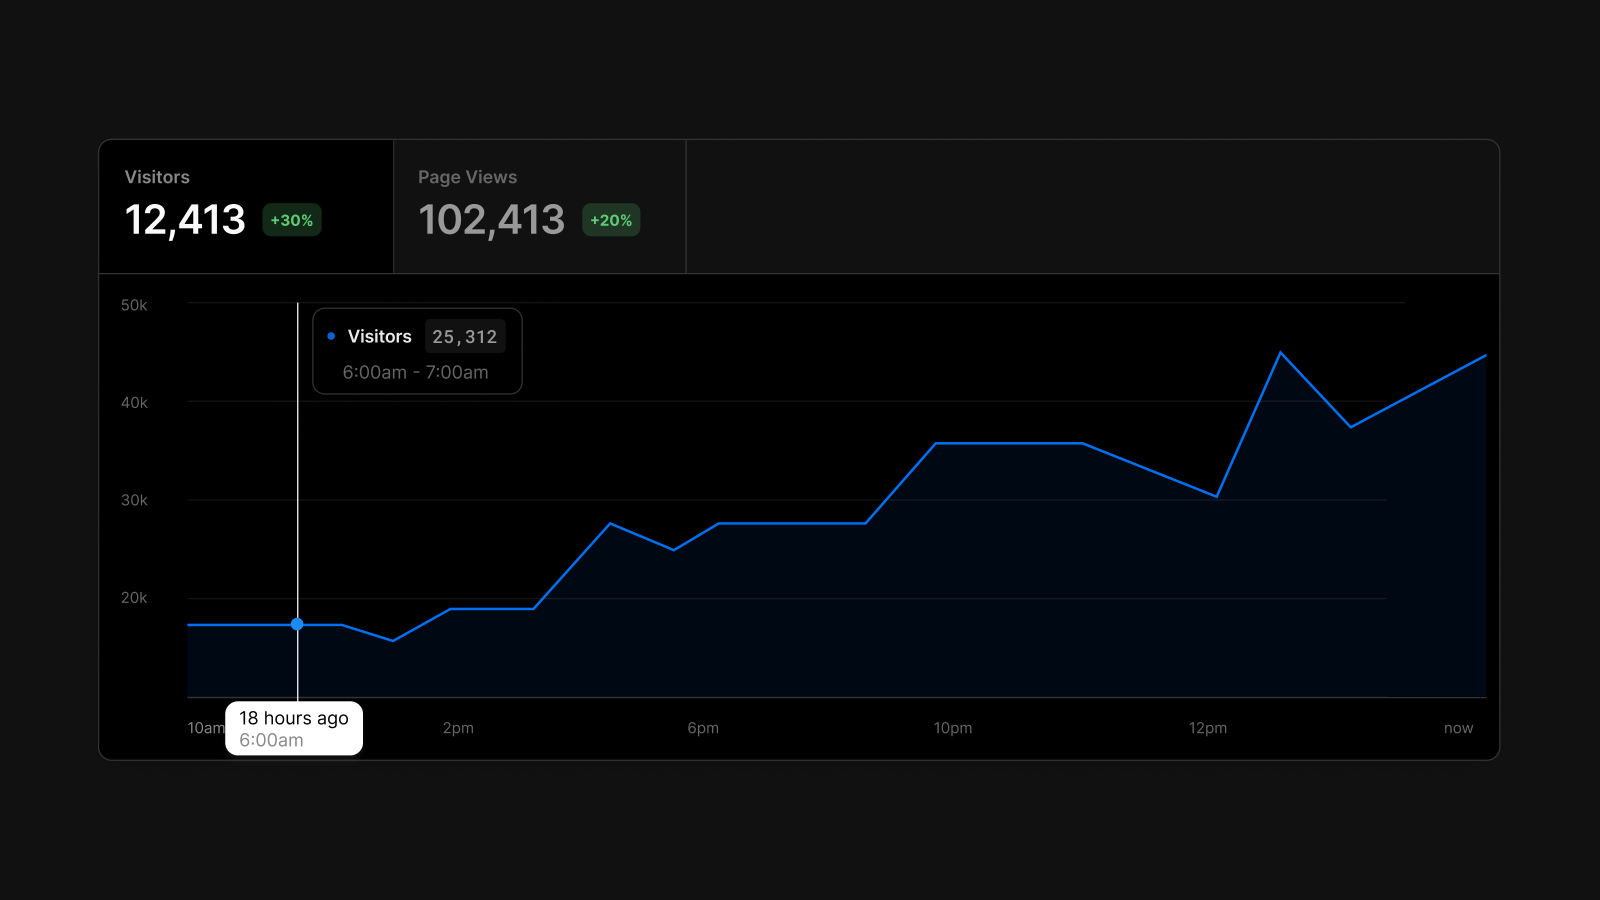Select the Page Views metric card

(540, 205)
